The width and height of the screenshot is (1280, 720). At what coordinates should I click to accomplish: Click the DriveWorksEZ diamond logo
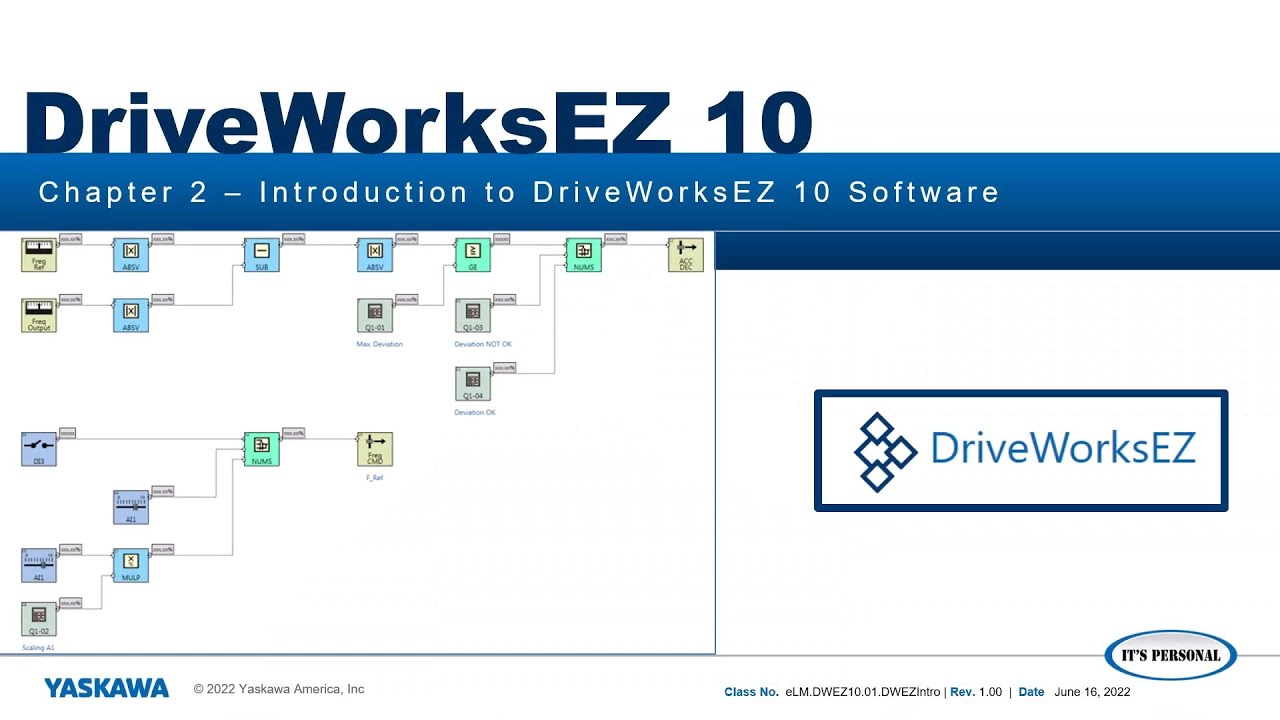pos(885,452)
